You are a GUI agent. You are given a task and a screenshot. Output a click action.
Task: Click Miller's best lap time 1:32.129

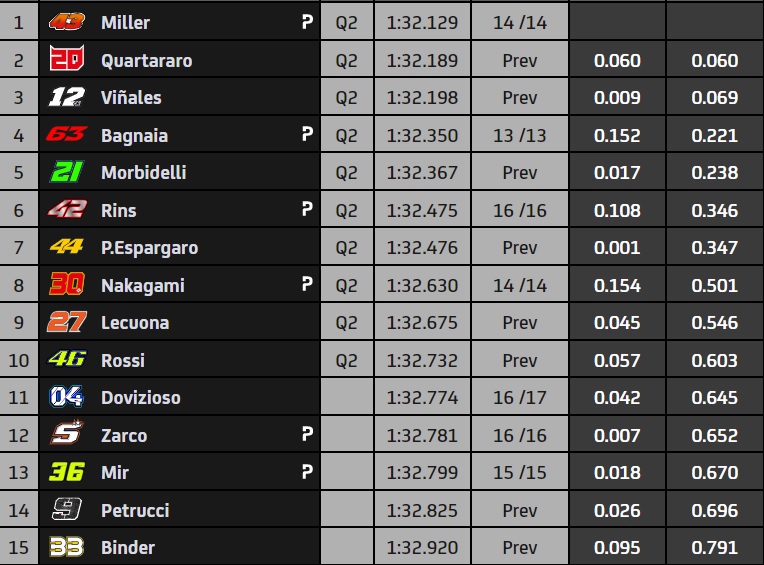click(422, 22)
